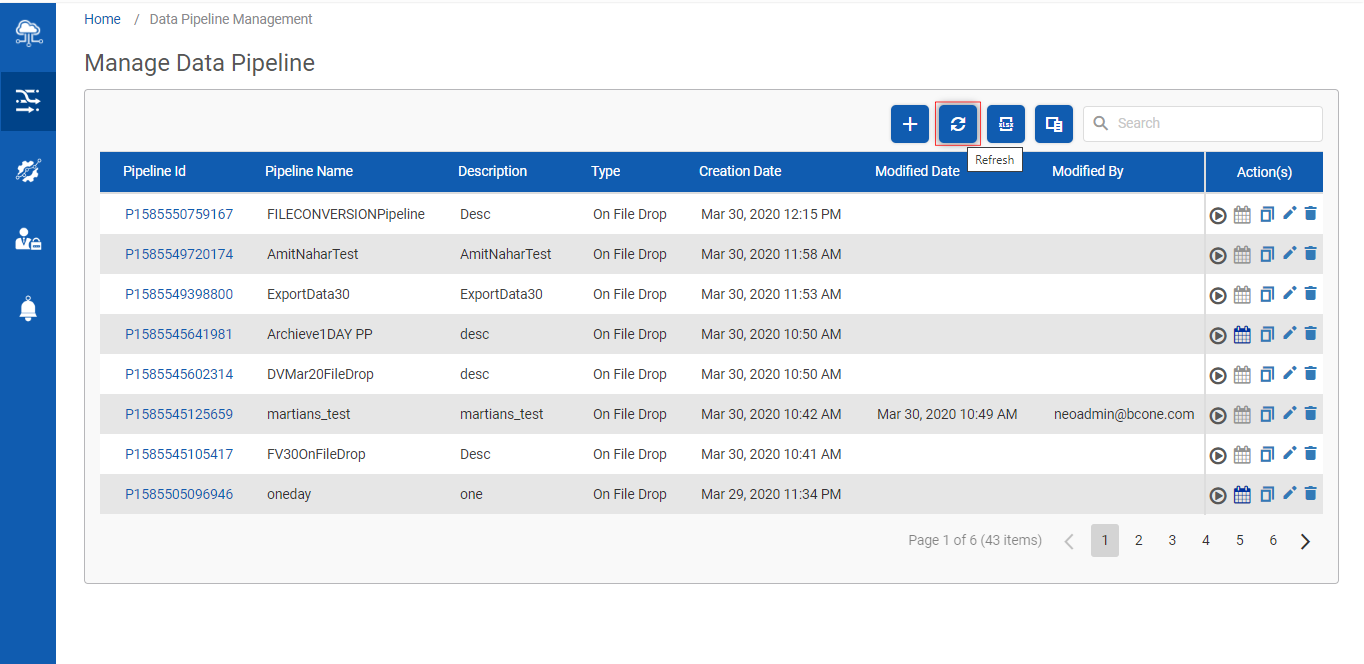Screen dimensions: 1364x664
Task: Delete the DVMar20FileDrop pipeline
Action: click(x=1311, y=373)
